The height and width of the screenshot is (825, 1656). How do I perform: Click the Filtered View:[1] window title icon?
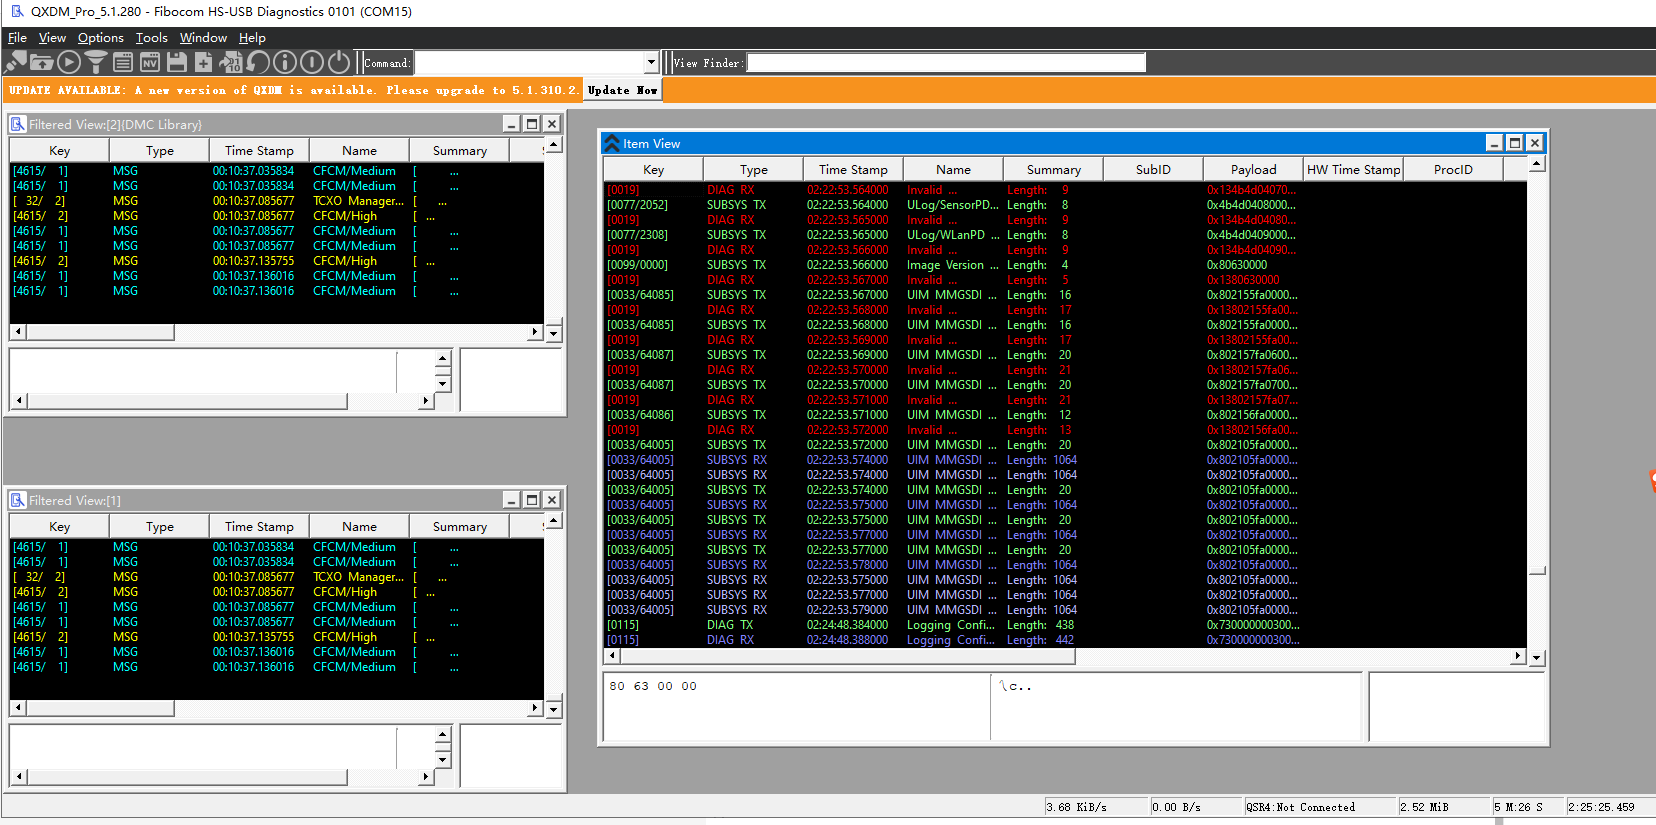(x=18, y=500)
